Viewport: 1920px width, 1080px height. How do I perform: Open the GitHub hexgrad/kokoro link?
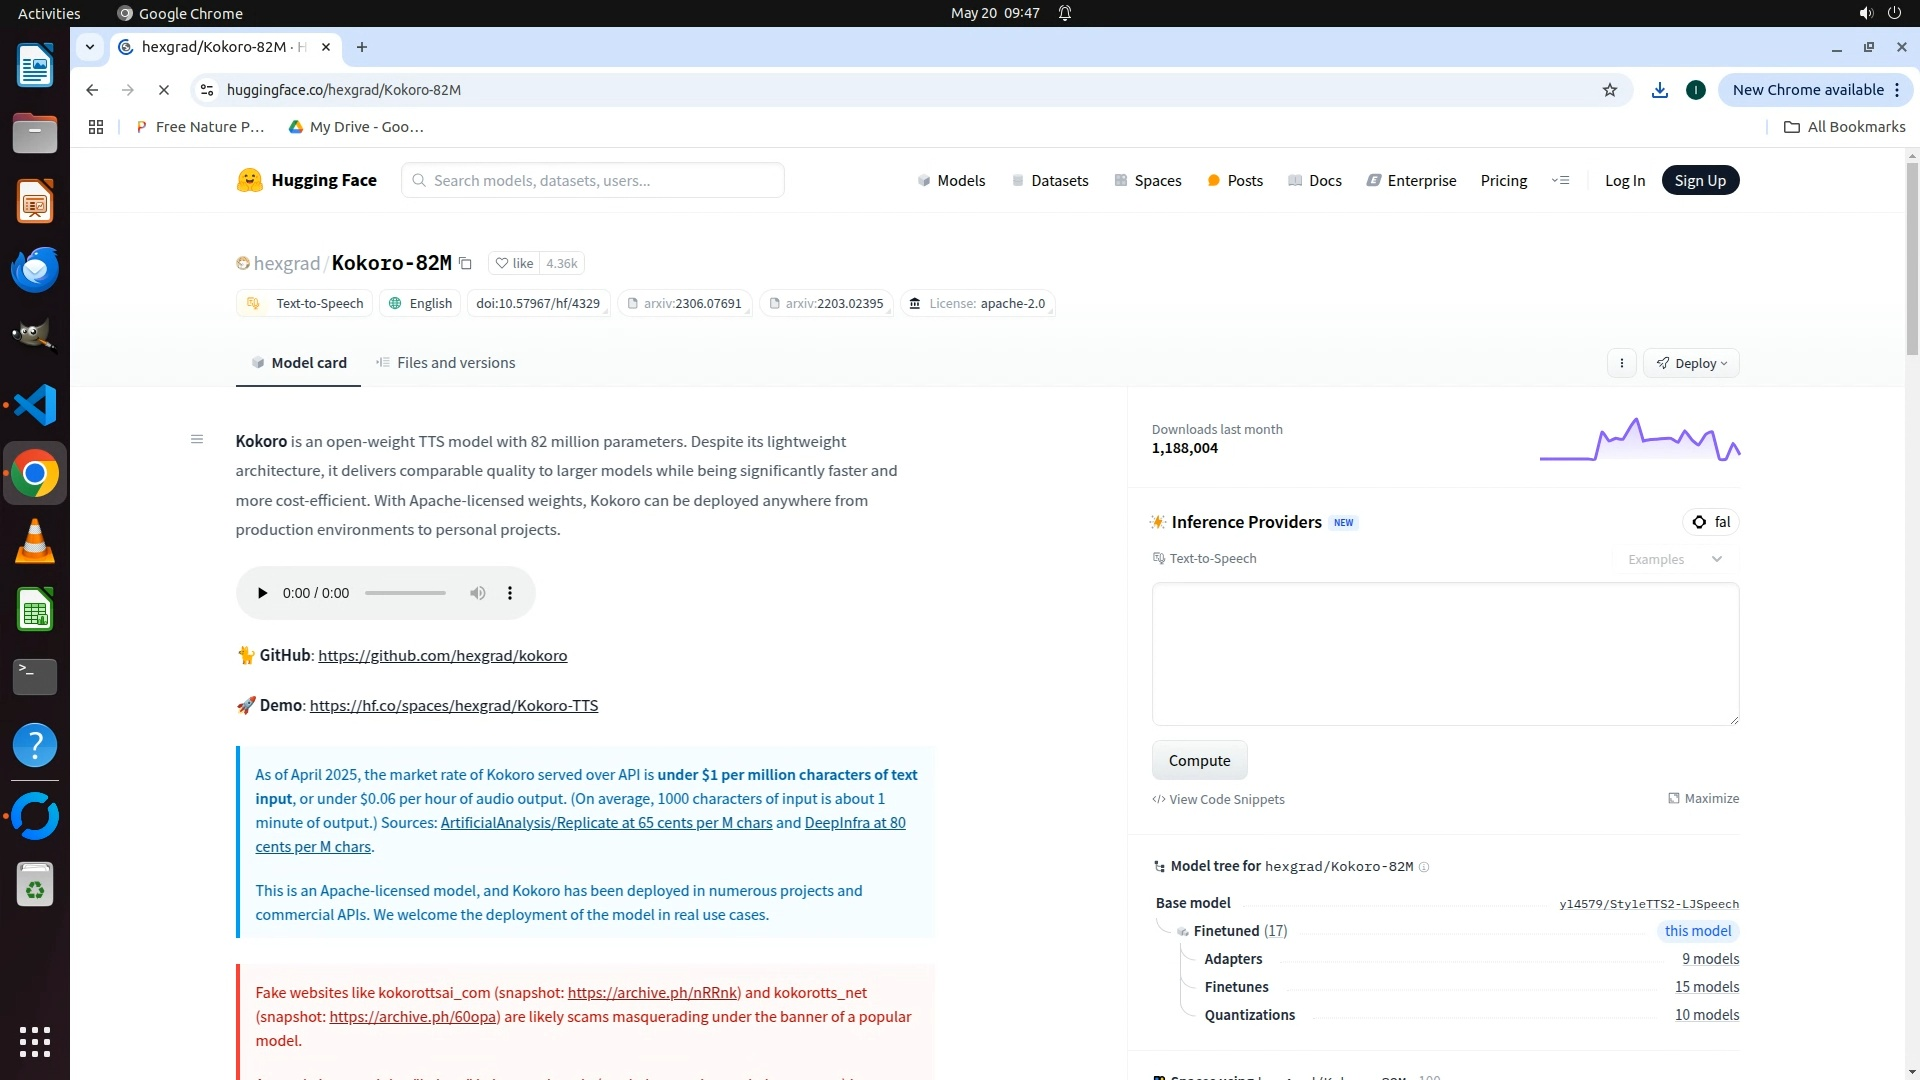pos(442,656)
